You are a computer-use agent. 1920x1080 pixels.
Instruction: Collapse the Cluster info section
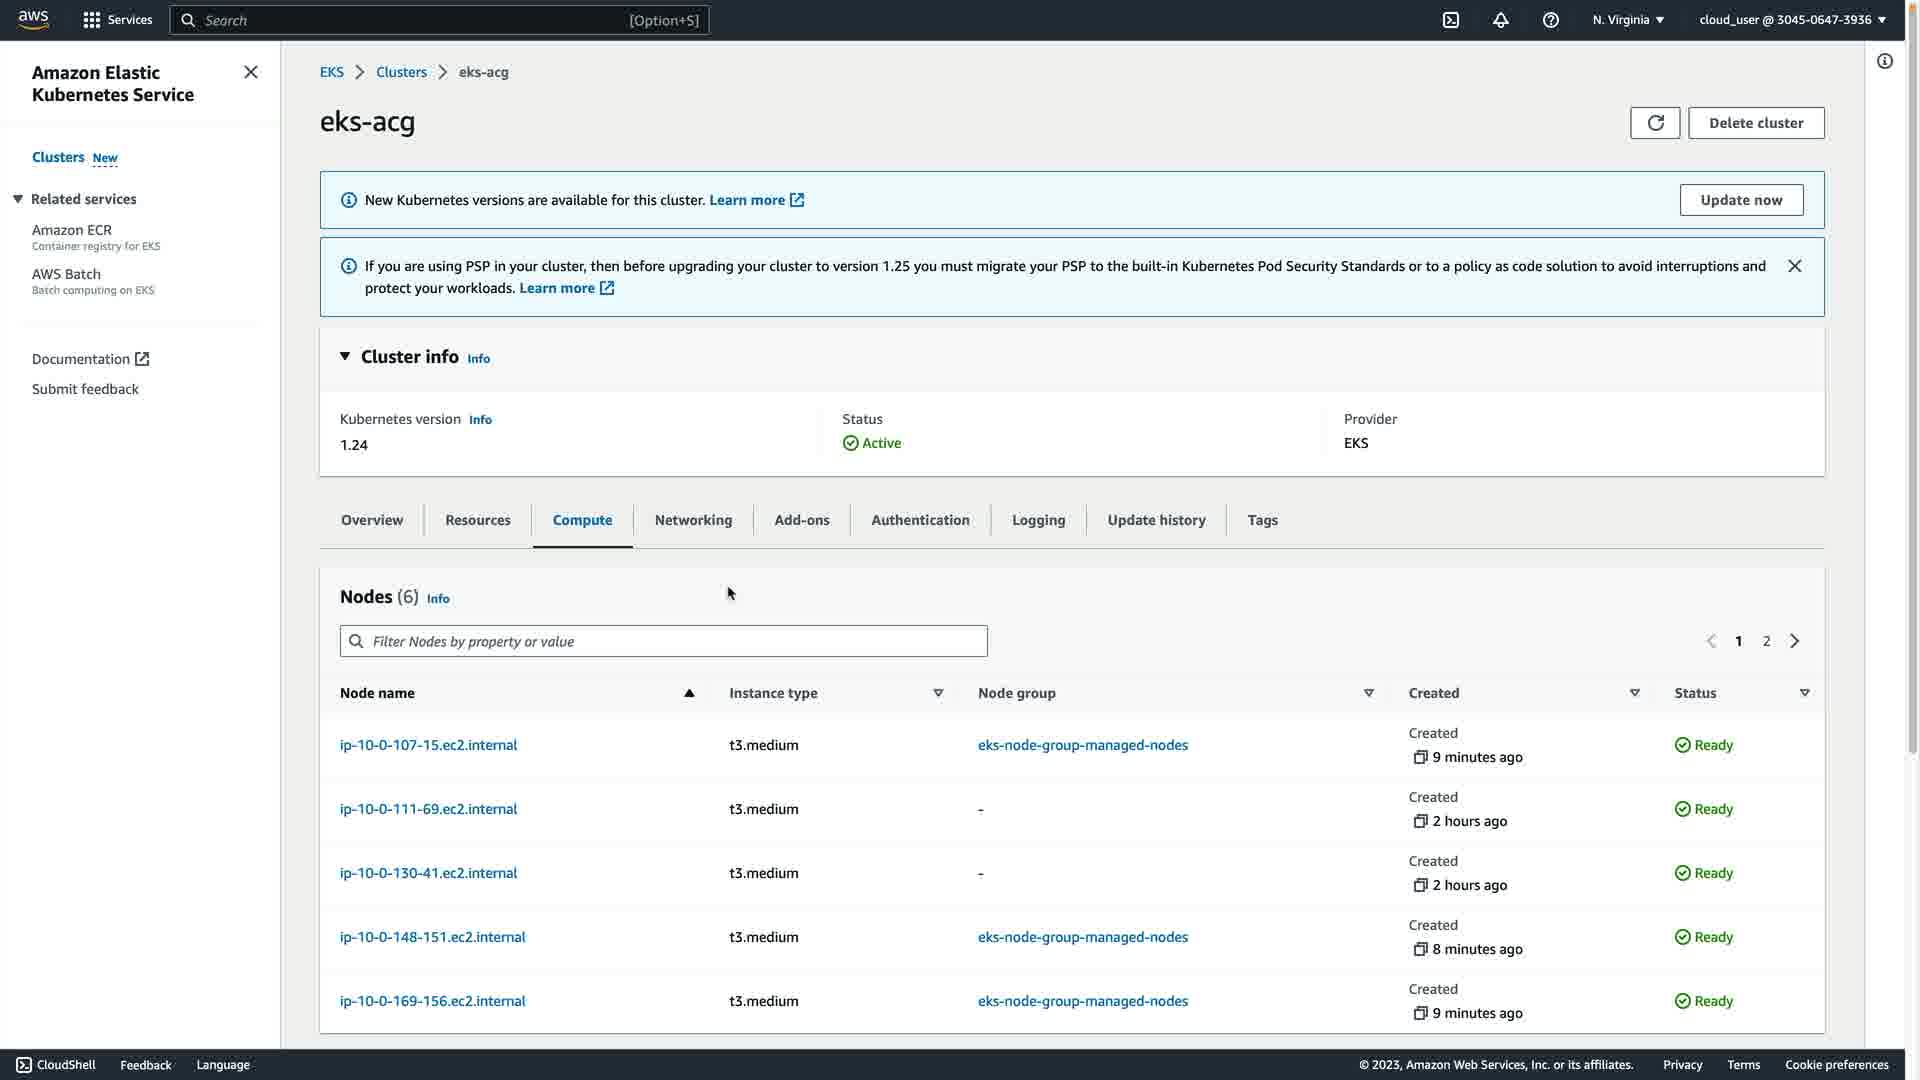pyautogui.click(x=345, y=357)
